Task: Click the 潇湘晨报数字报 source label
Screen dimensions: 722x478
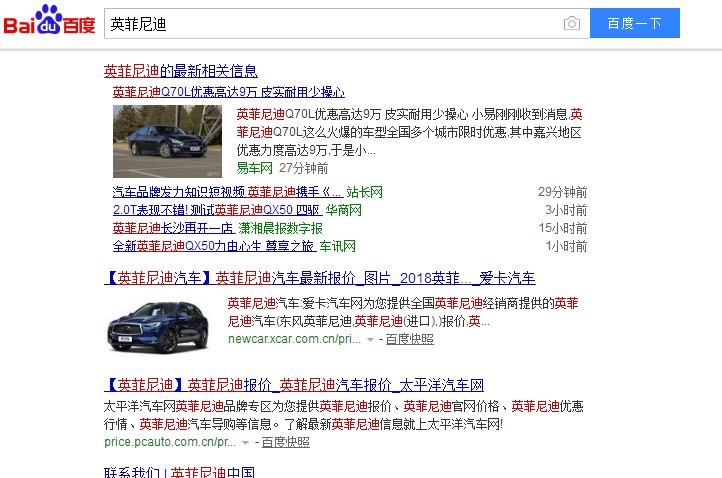Action: coord(280,228)
